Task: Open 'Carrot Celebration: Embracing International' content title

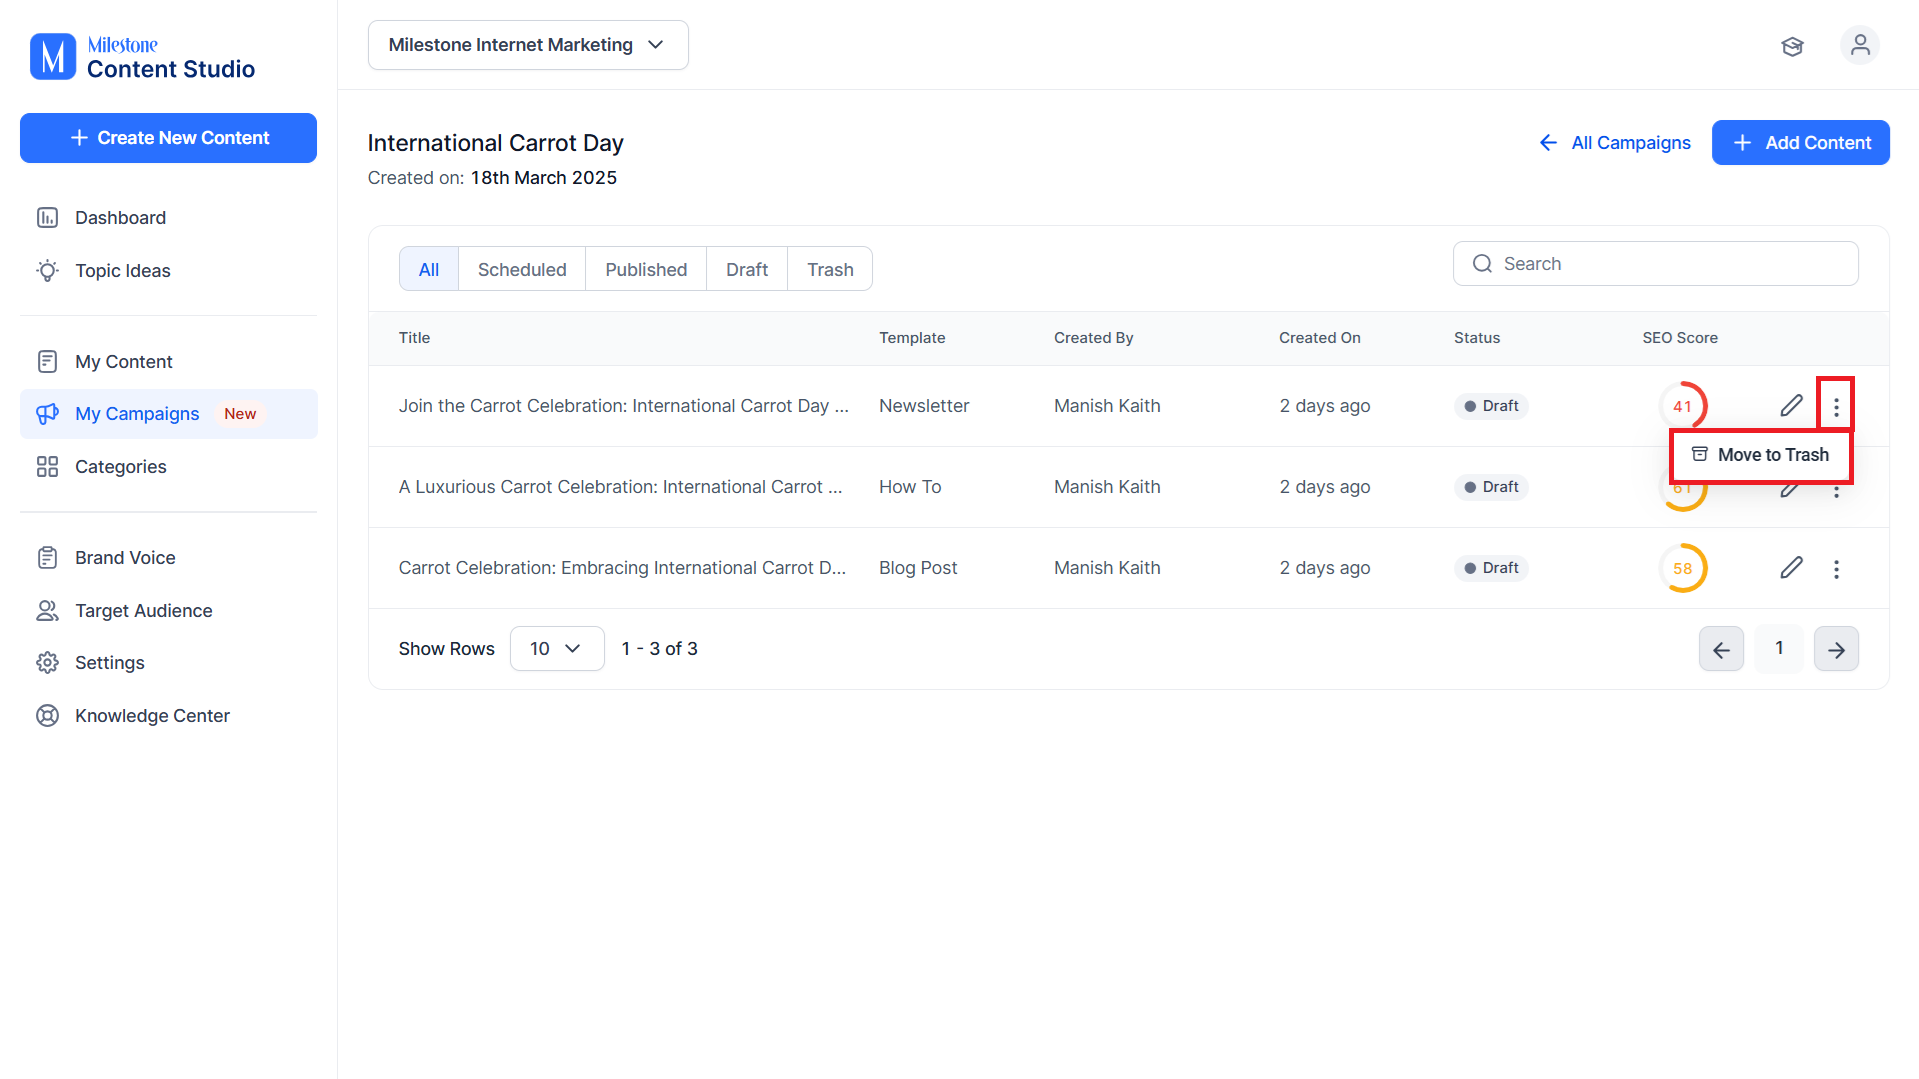Action: (622, 568)
